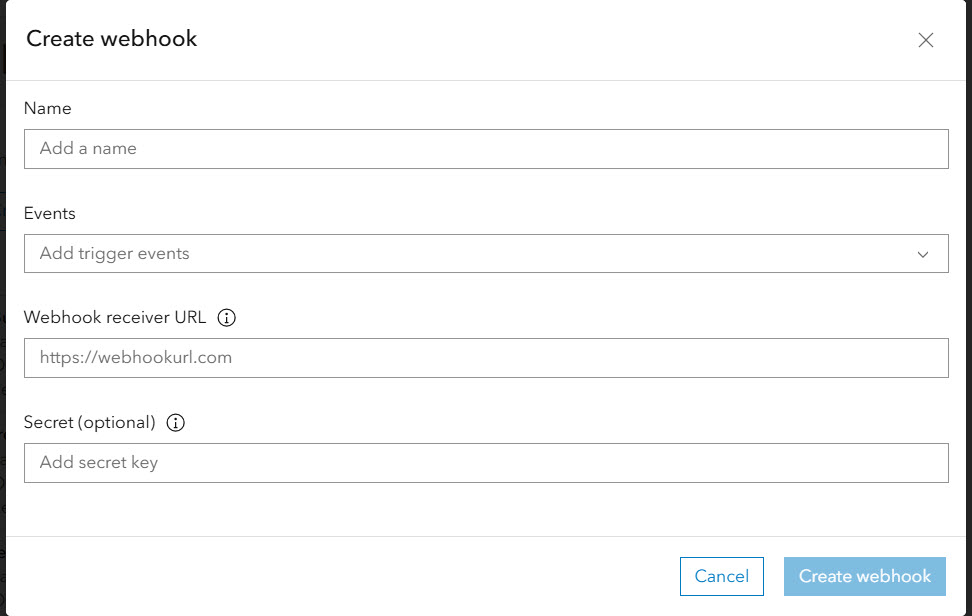Select the blue Create webhook confirmation button
972x616 pixels.
864,576
